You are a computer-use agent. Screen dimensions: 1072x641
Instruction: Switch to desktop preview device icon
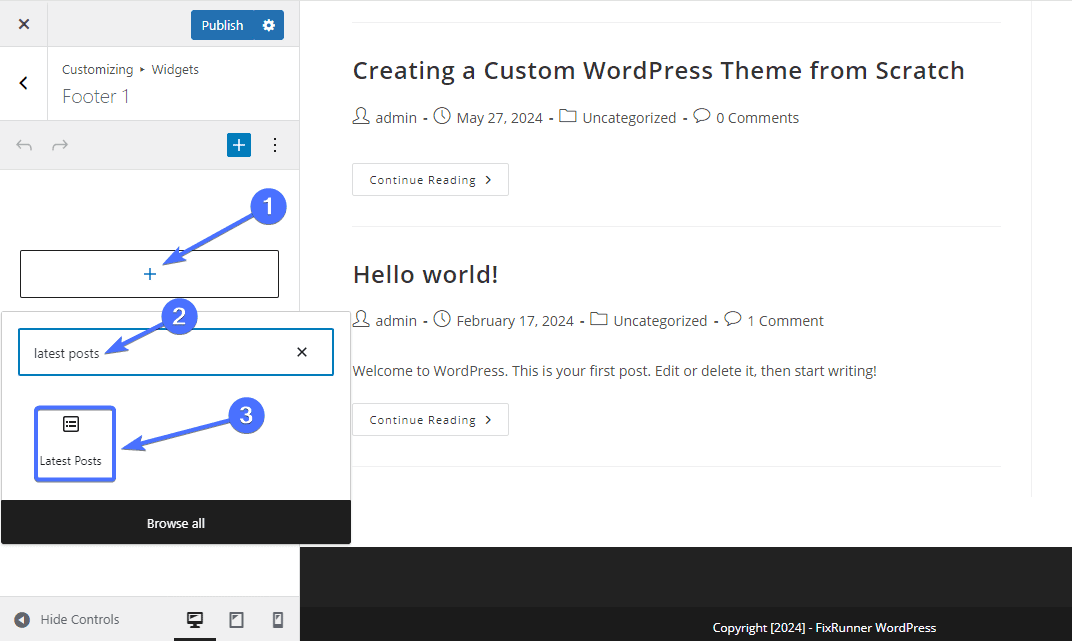click(x=195, y=620)
